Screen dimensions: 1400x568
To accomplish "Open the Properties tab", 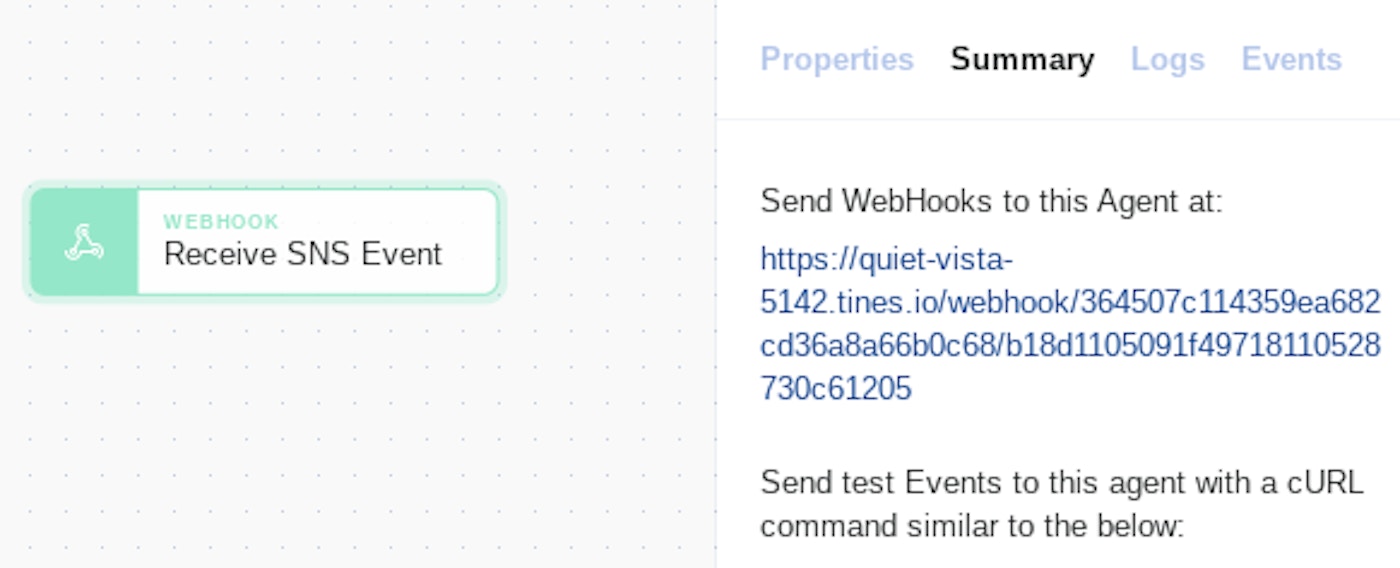I will click(x=836, y=60).
